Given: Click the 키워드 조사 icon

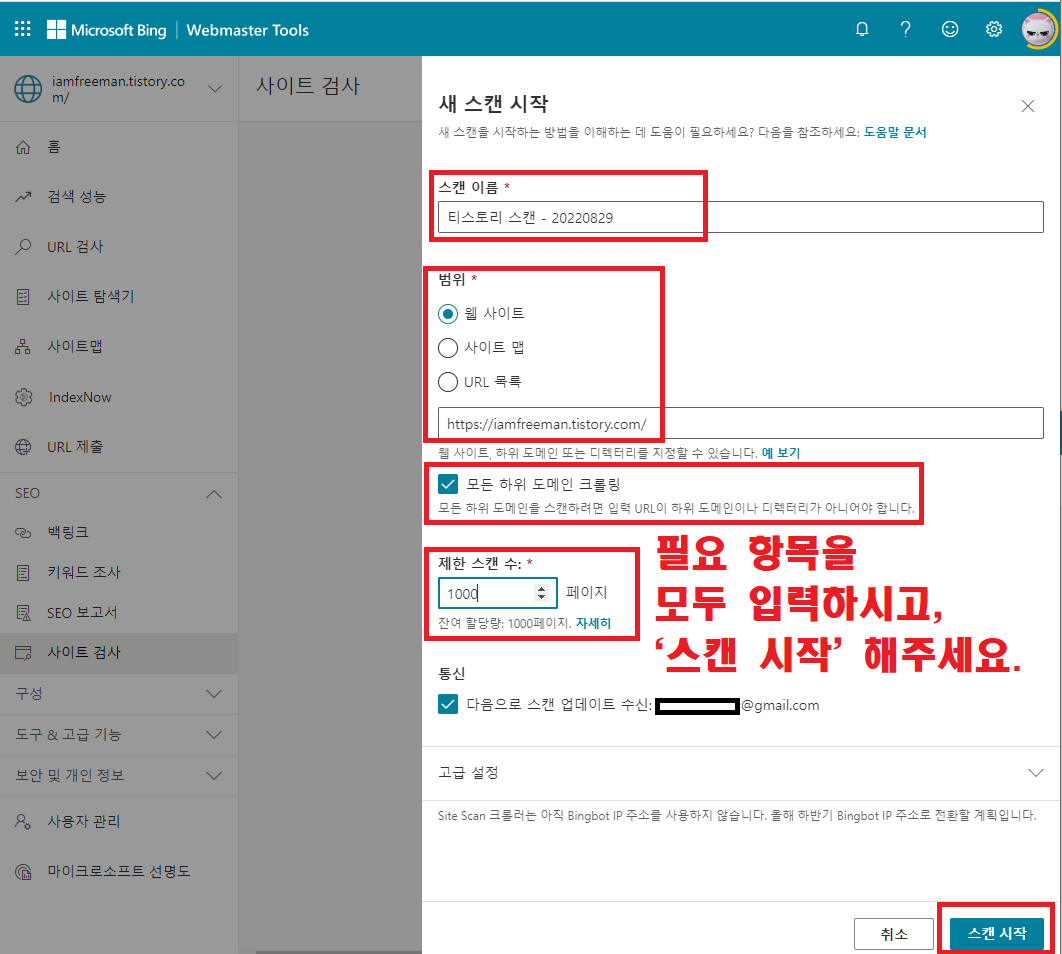Looking at the screenshot, I should (x=23, y=573).
